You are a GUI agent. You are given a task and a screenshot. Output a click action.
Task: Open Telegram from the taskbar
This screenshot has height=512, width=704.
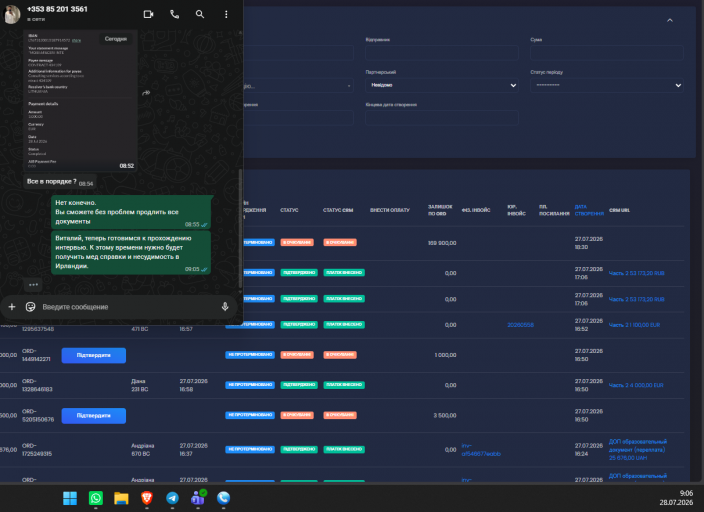(172, 498)
